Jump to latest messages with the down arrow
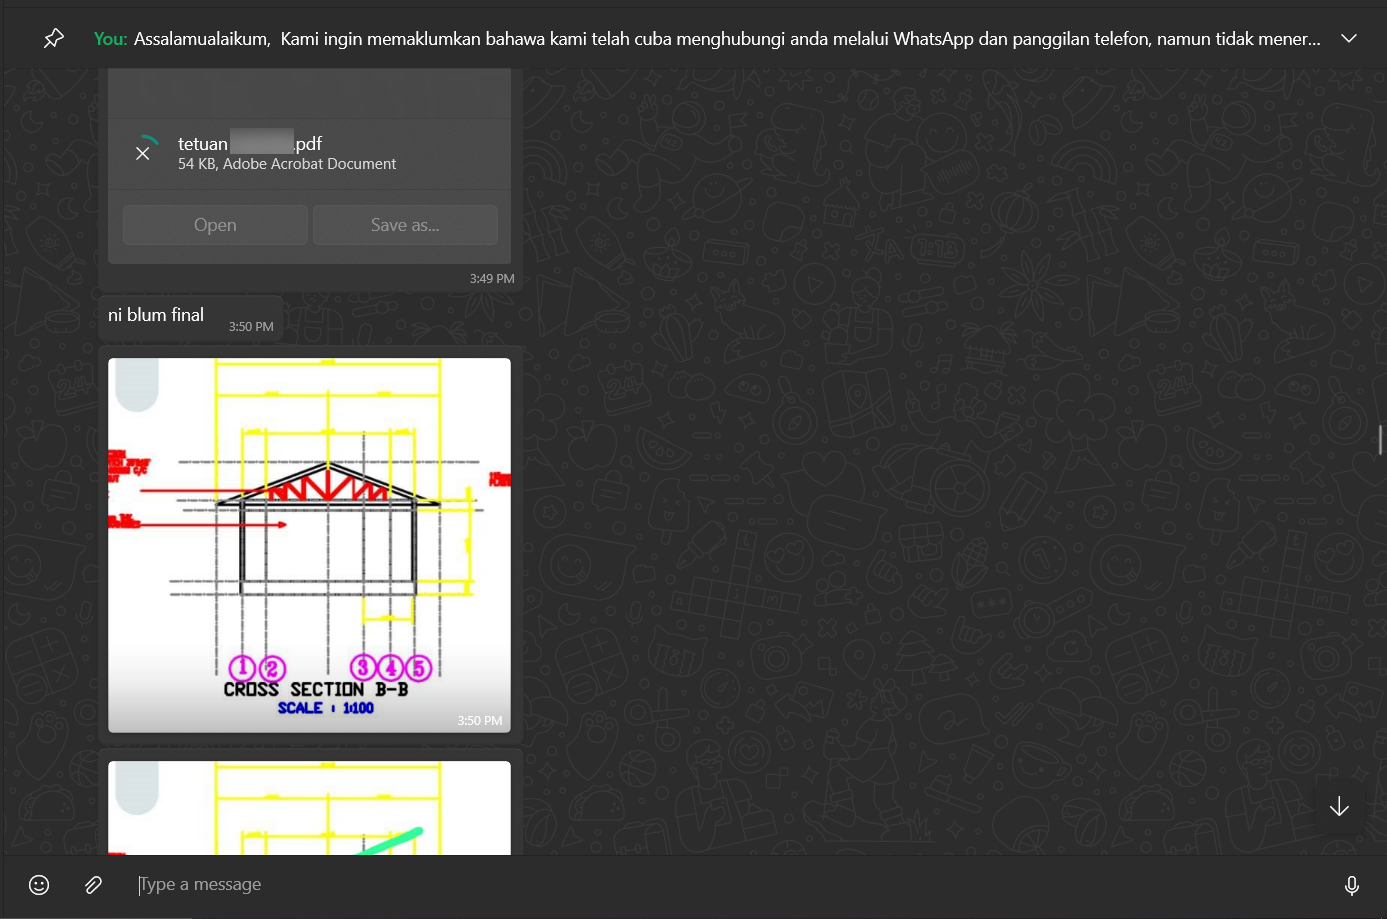This screenshot has width=1387, height=919. (x=1339, y=806)
